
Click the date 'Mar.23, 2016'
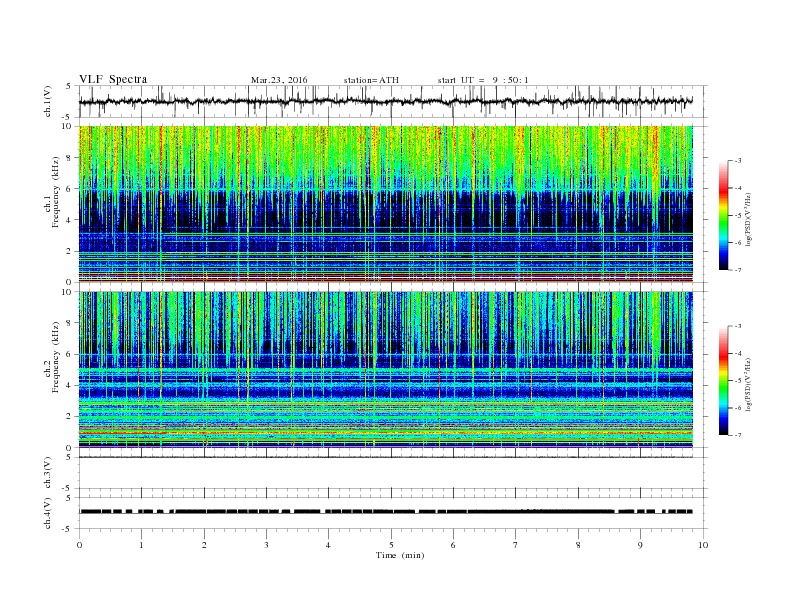pos(279,80)
